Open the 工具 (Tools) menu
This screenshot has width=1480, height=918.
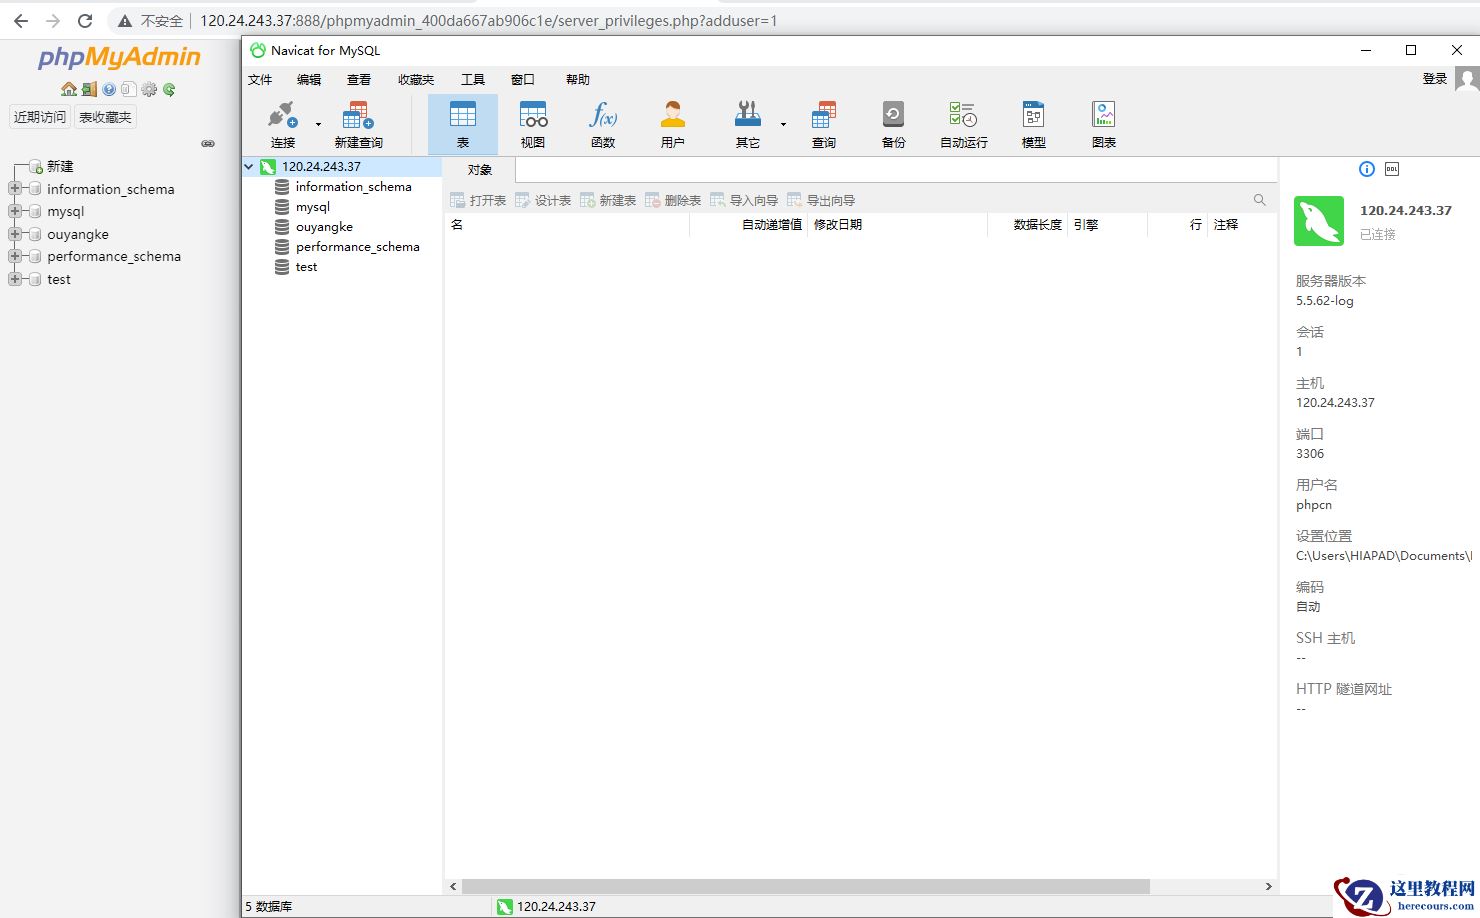[x=473, y=80]
